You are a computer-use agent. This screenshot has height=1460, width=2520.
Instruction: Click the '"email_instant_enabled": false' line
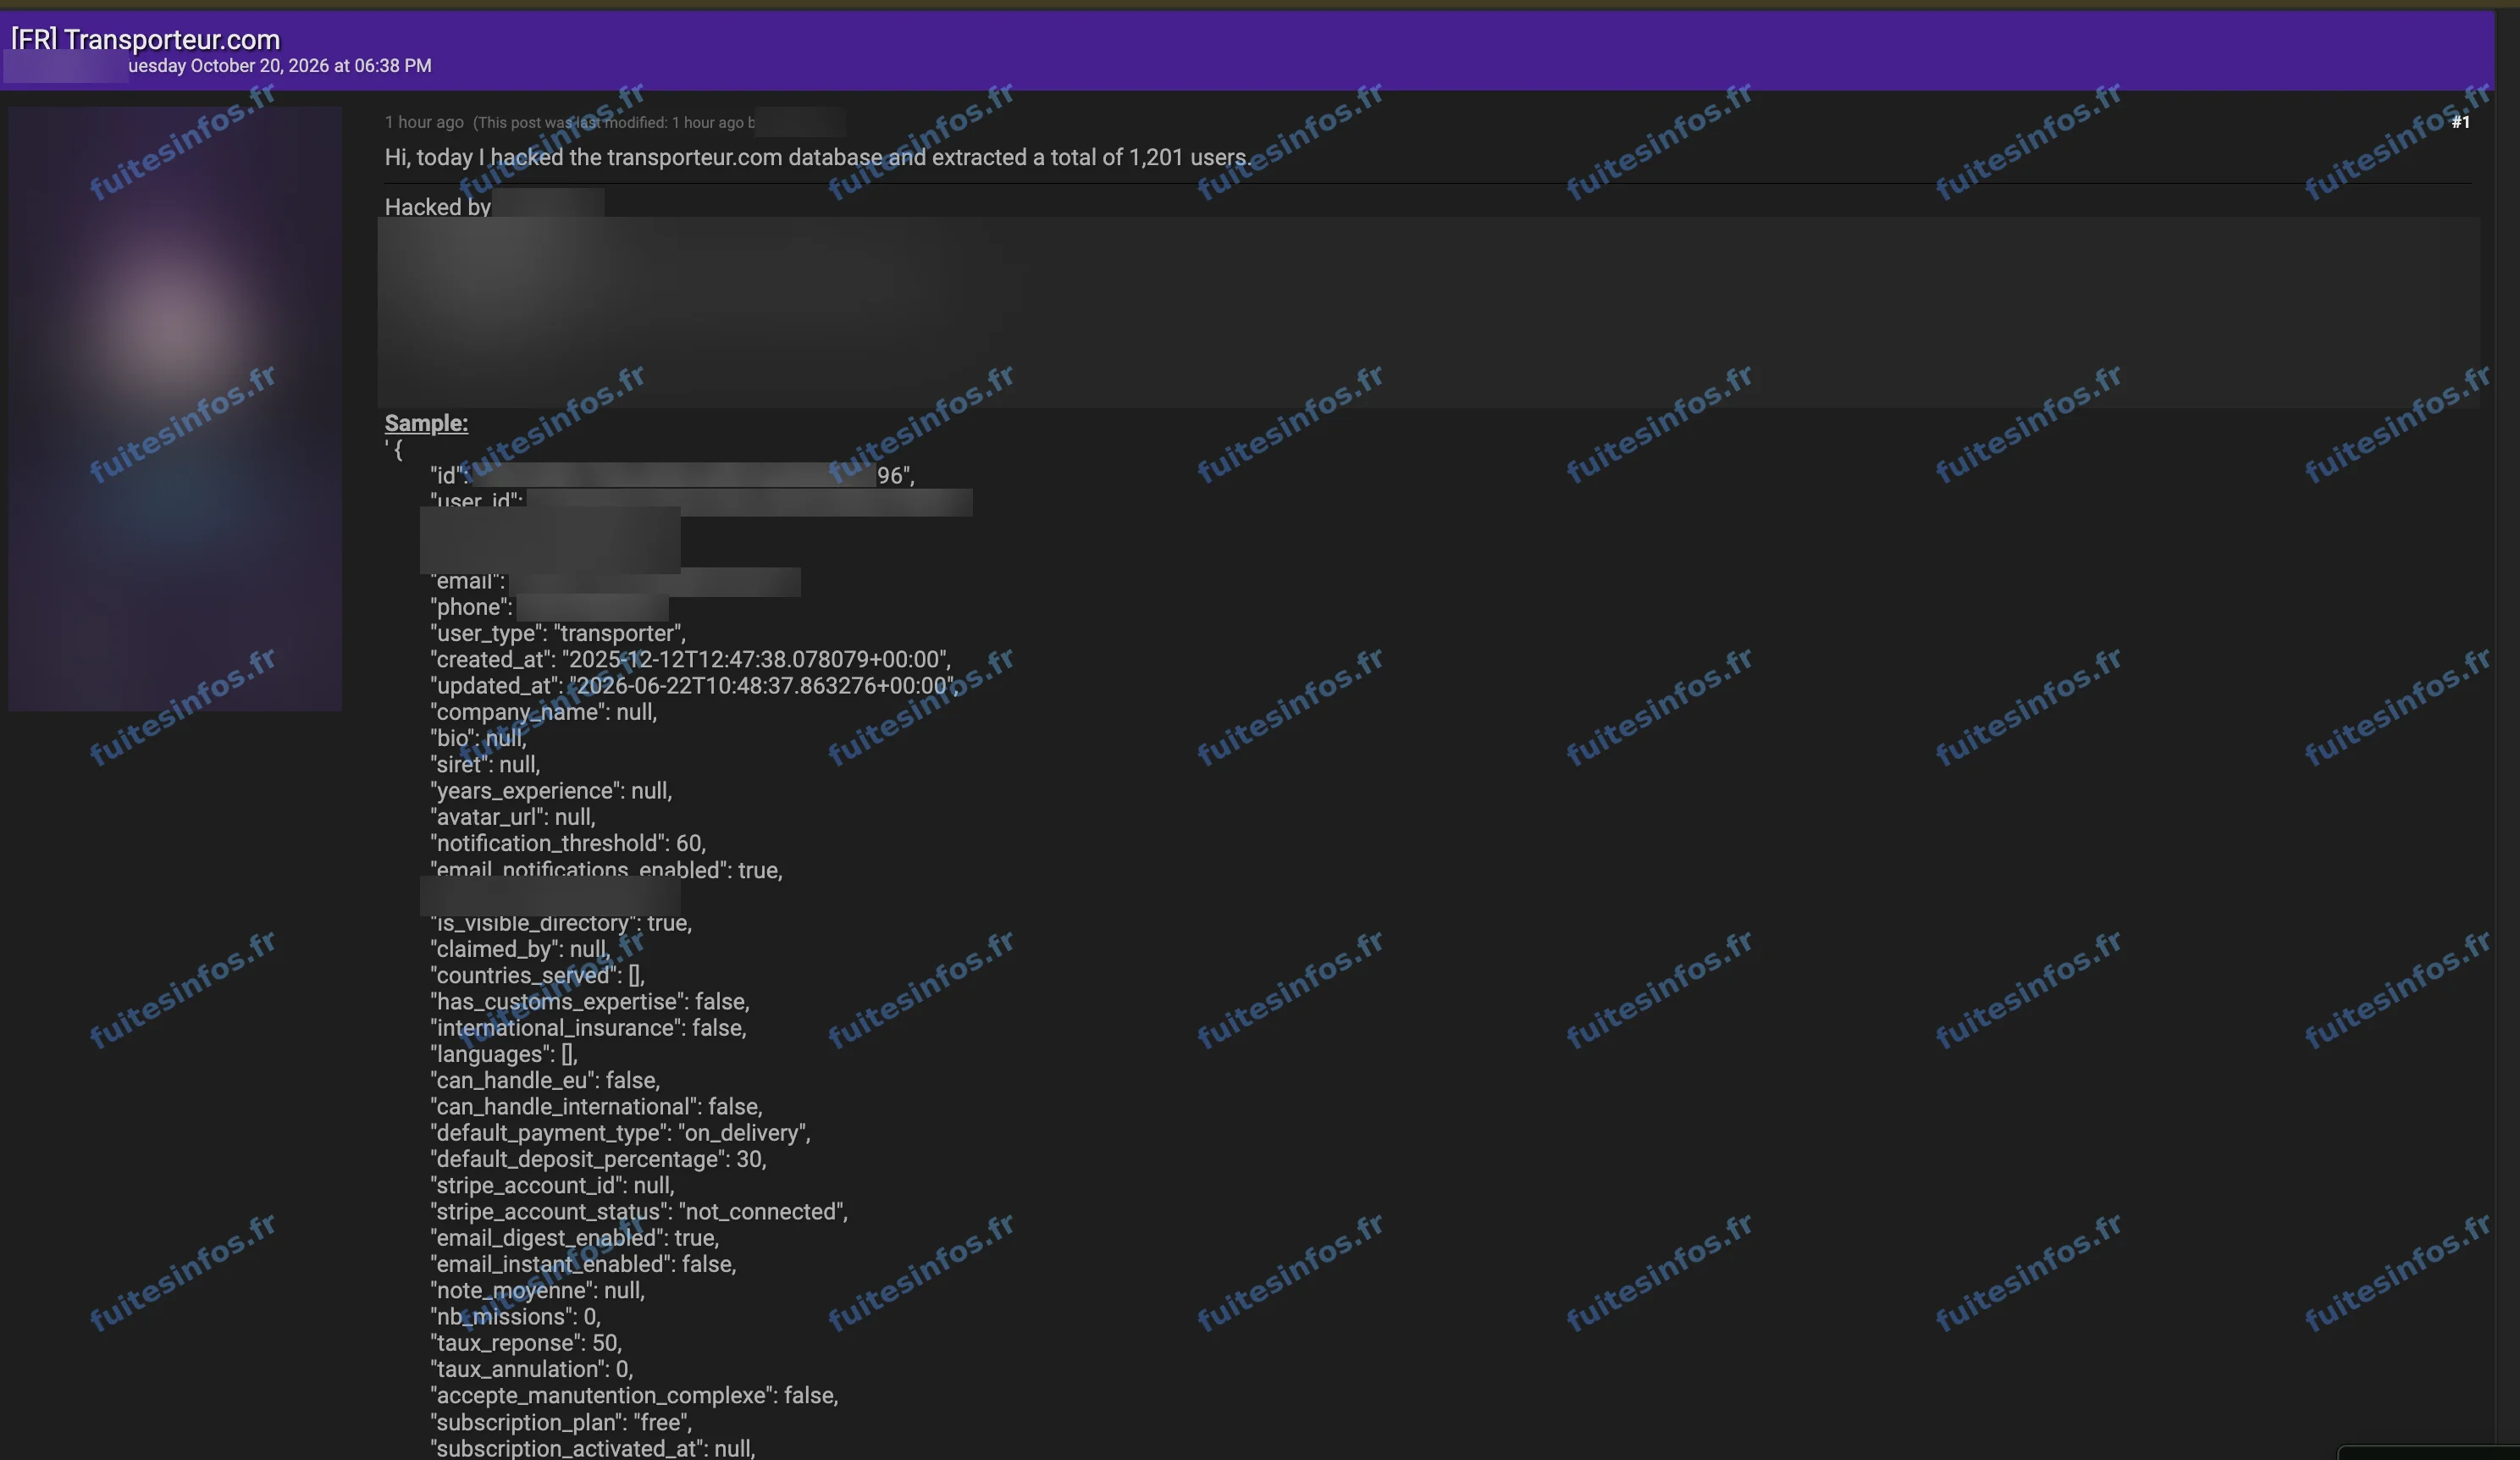584,1264
